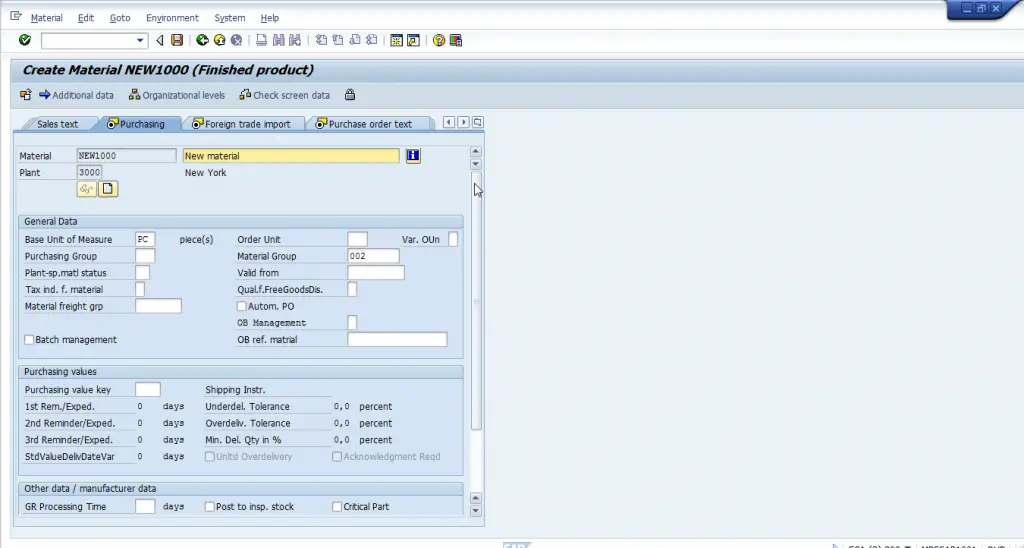Click the yellow Exit arrow icon
Viewport: 1024px width, 548px height.
[219, 40]
